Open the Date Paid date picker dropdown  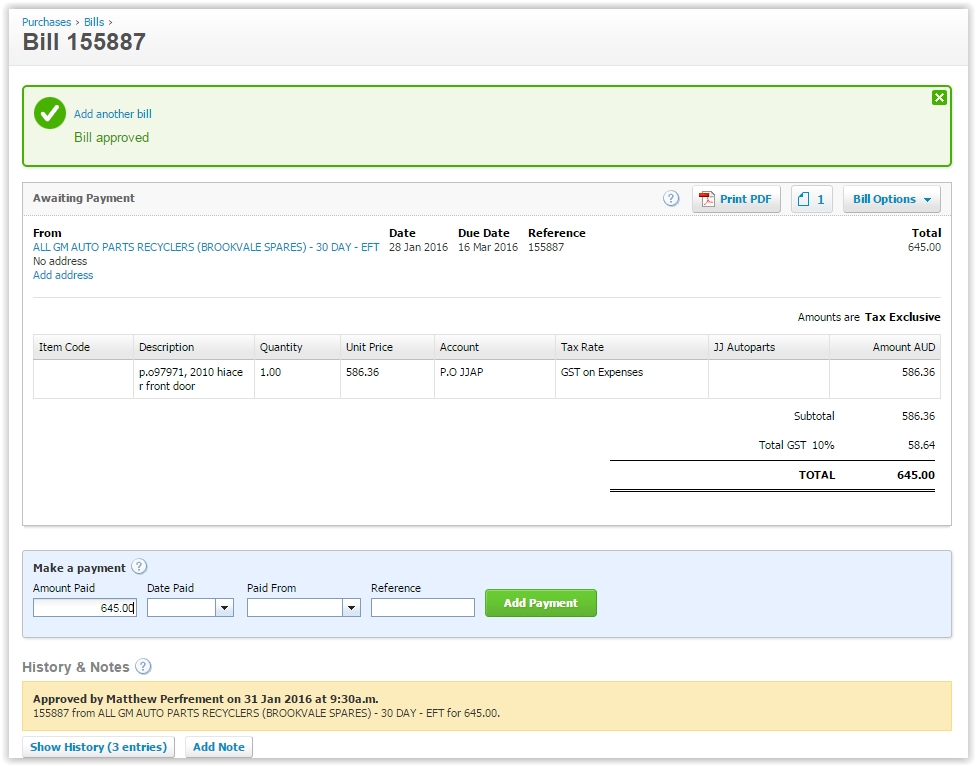[224, 607]
